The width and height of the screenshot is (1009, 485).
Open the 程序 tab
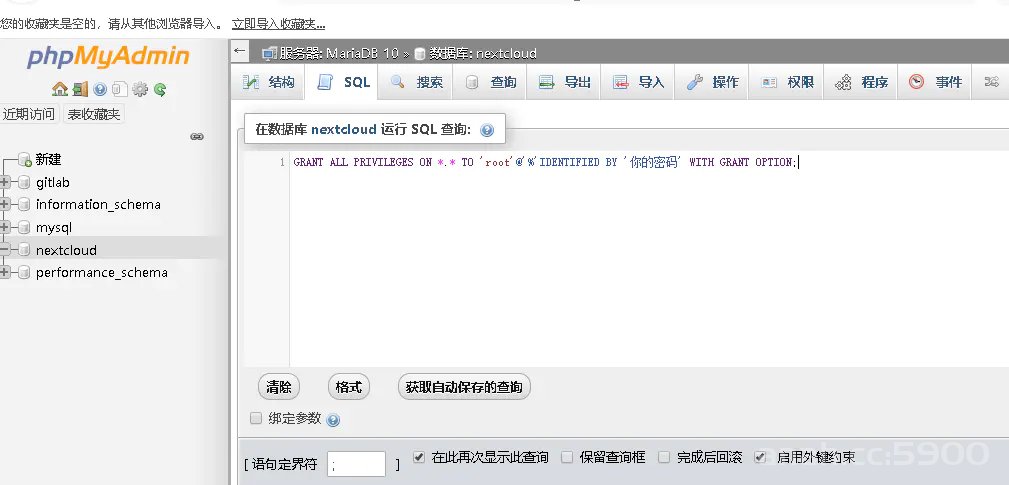tap(860, 82)
